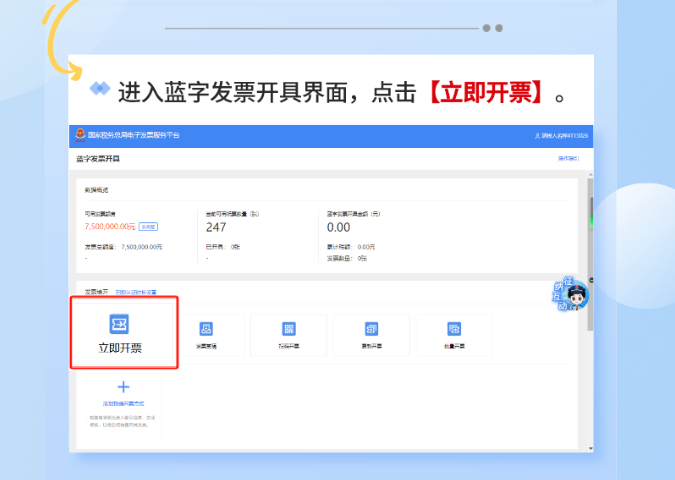
Task: Open the blue link at far right of 蓝字发票开具
Action: click(569, 158)
